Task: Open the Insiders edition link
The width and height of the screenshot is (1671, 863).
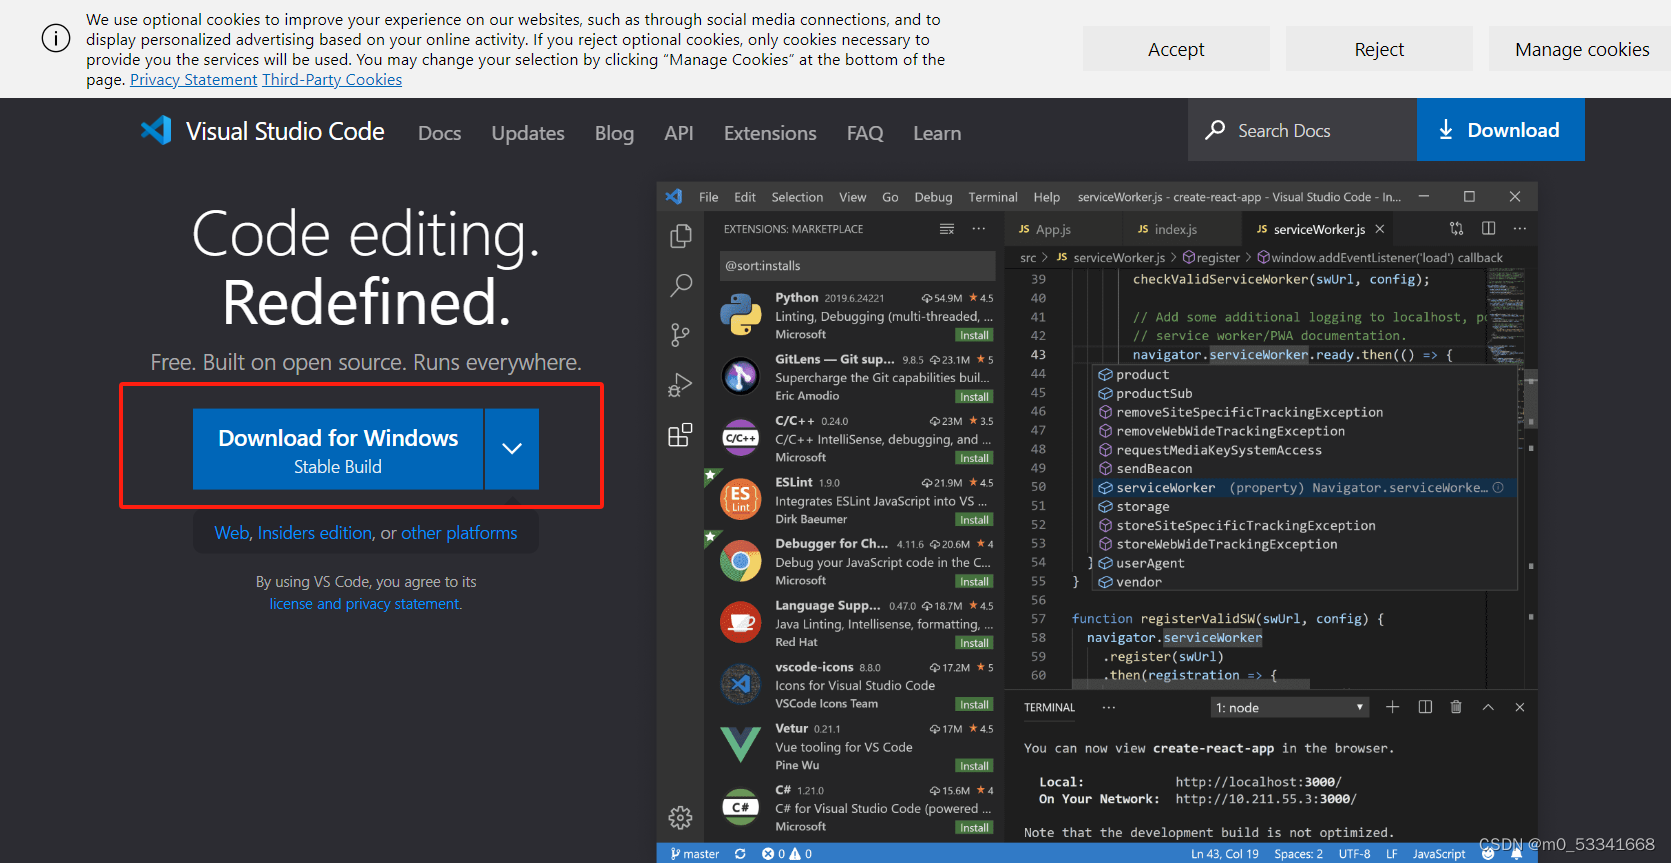Action: pyautogui.click(x=315, y=533)
